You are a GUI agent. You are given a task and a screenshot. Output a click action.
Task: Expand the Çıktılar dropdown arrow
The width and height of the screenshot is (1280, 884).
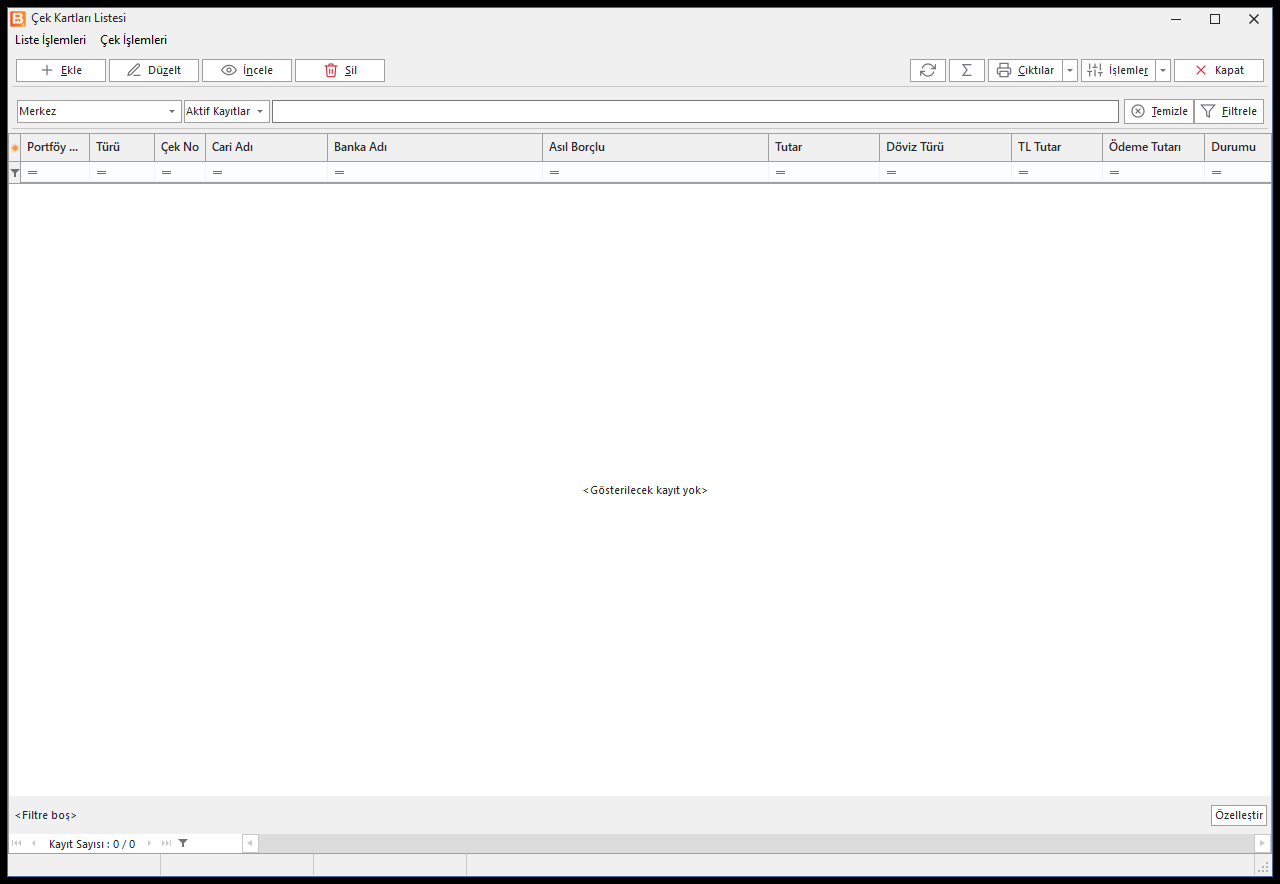pos(1070,70)
